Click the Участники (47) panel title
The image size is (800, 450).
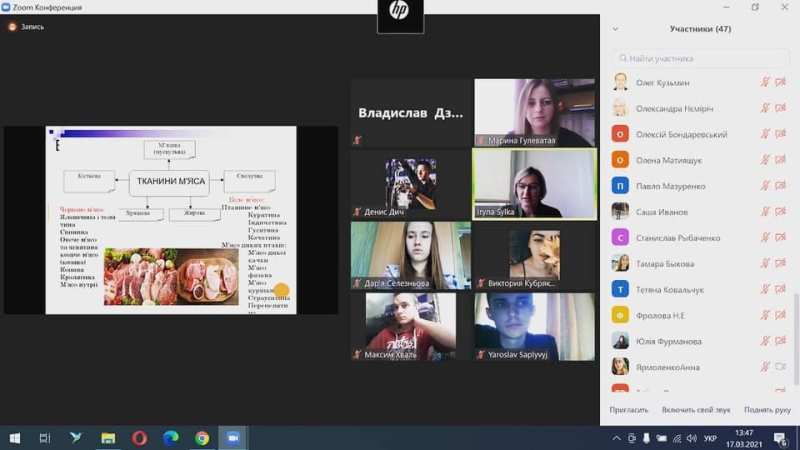700,29
